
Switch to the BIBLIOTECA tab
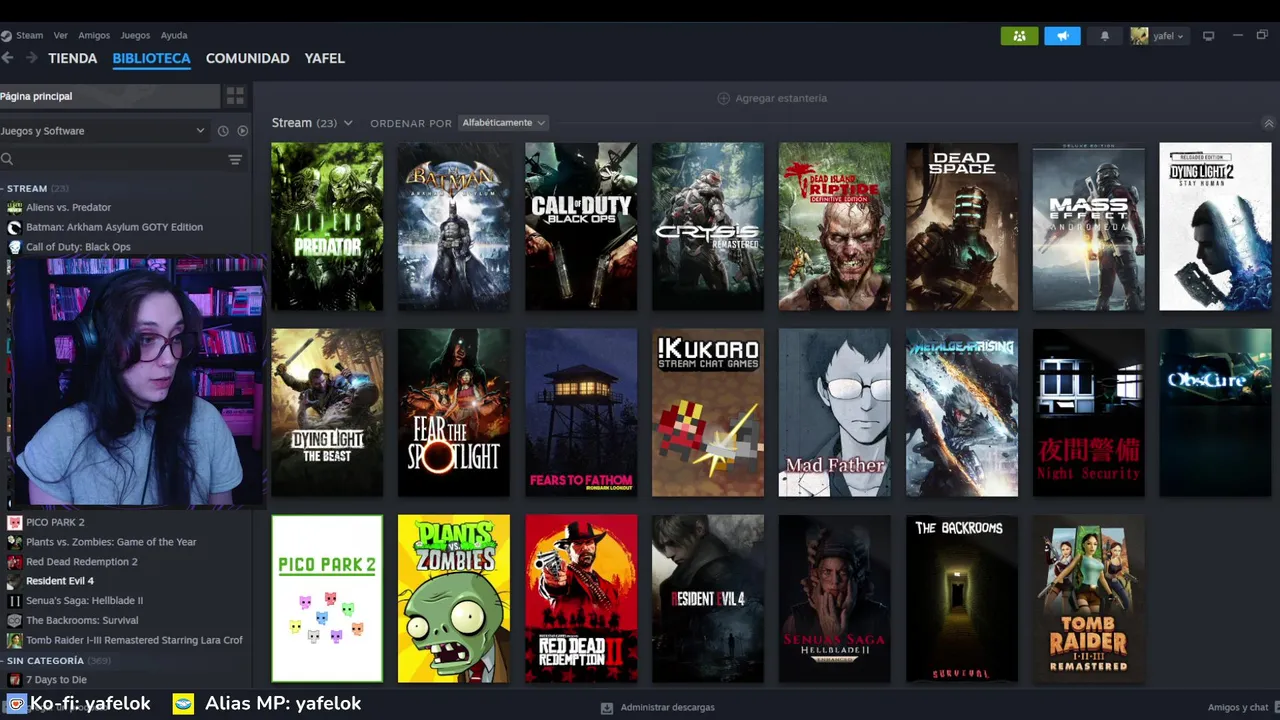tap(151, 58)
